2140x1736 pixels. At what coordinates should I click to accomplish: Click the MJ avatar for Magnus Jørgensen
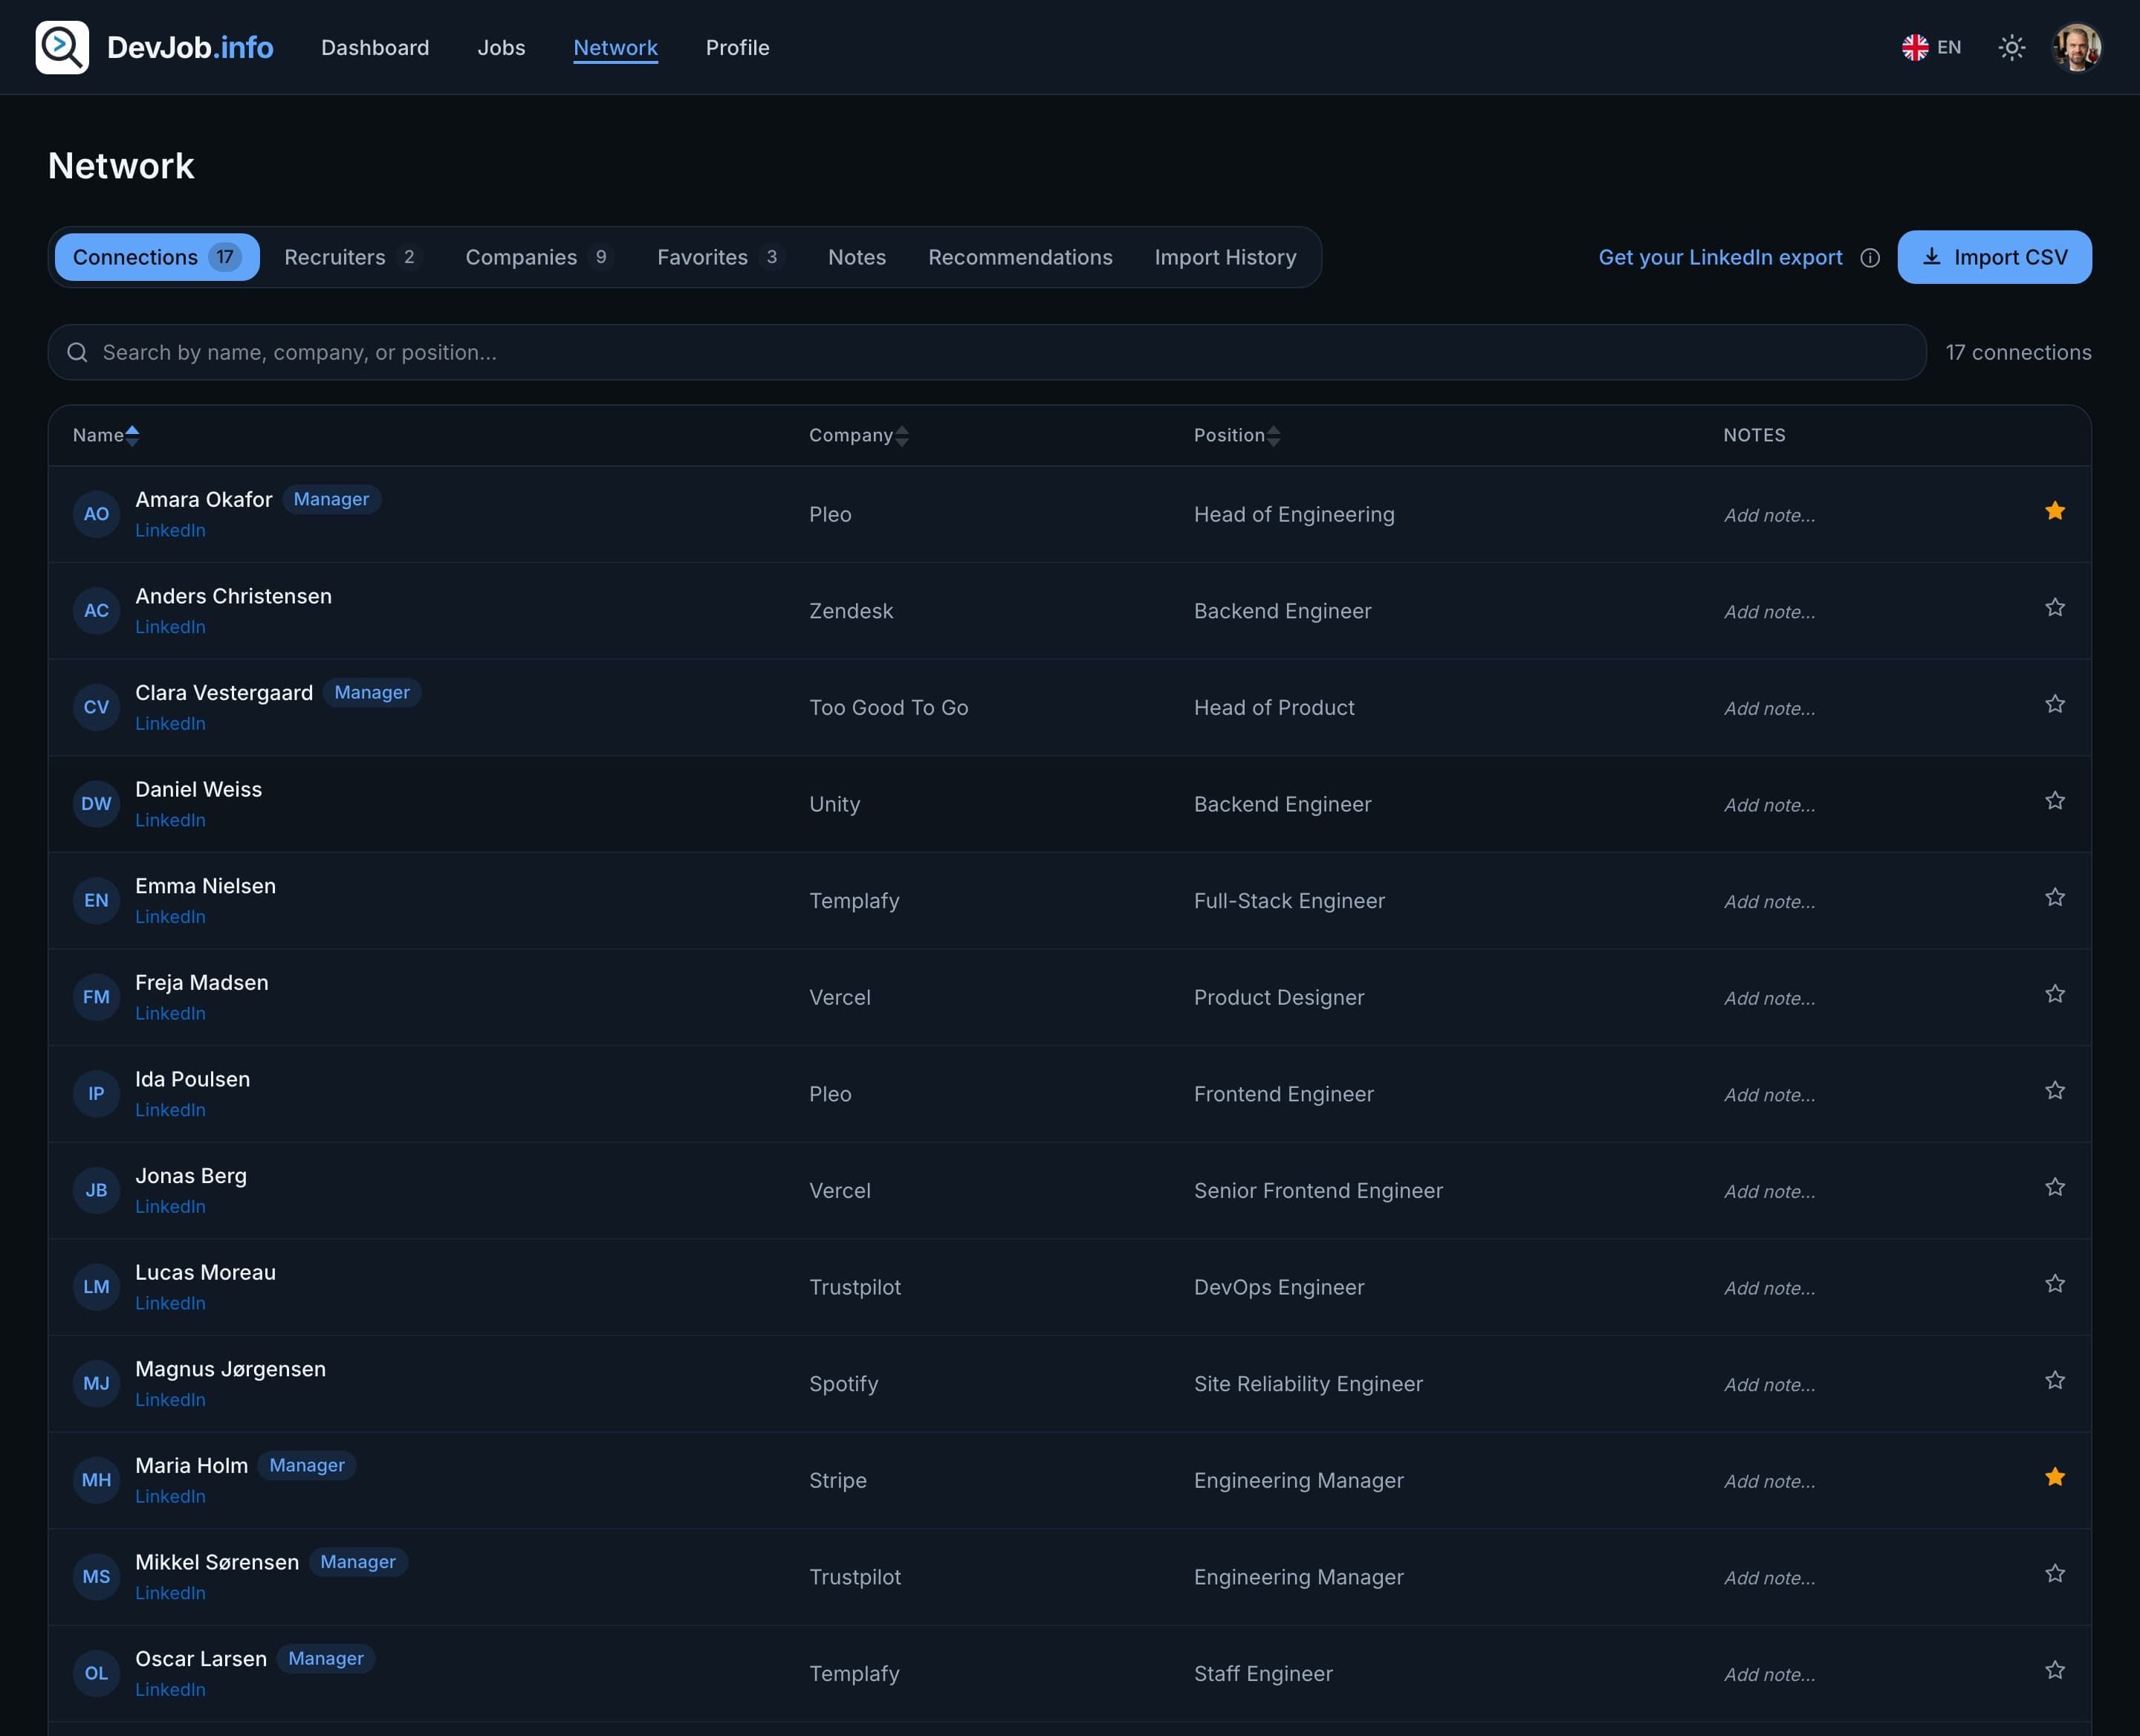(x=96, y=1384)
